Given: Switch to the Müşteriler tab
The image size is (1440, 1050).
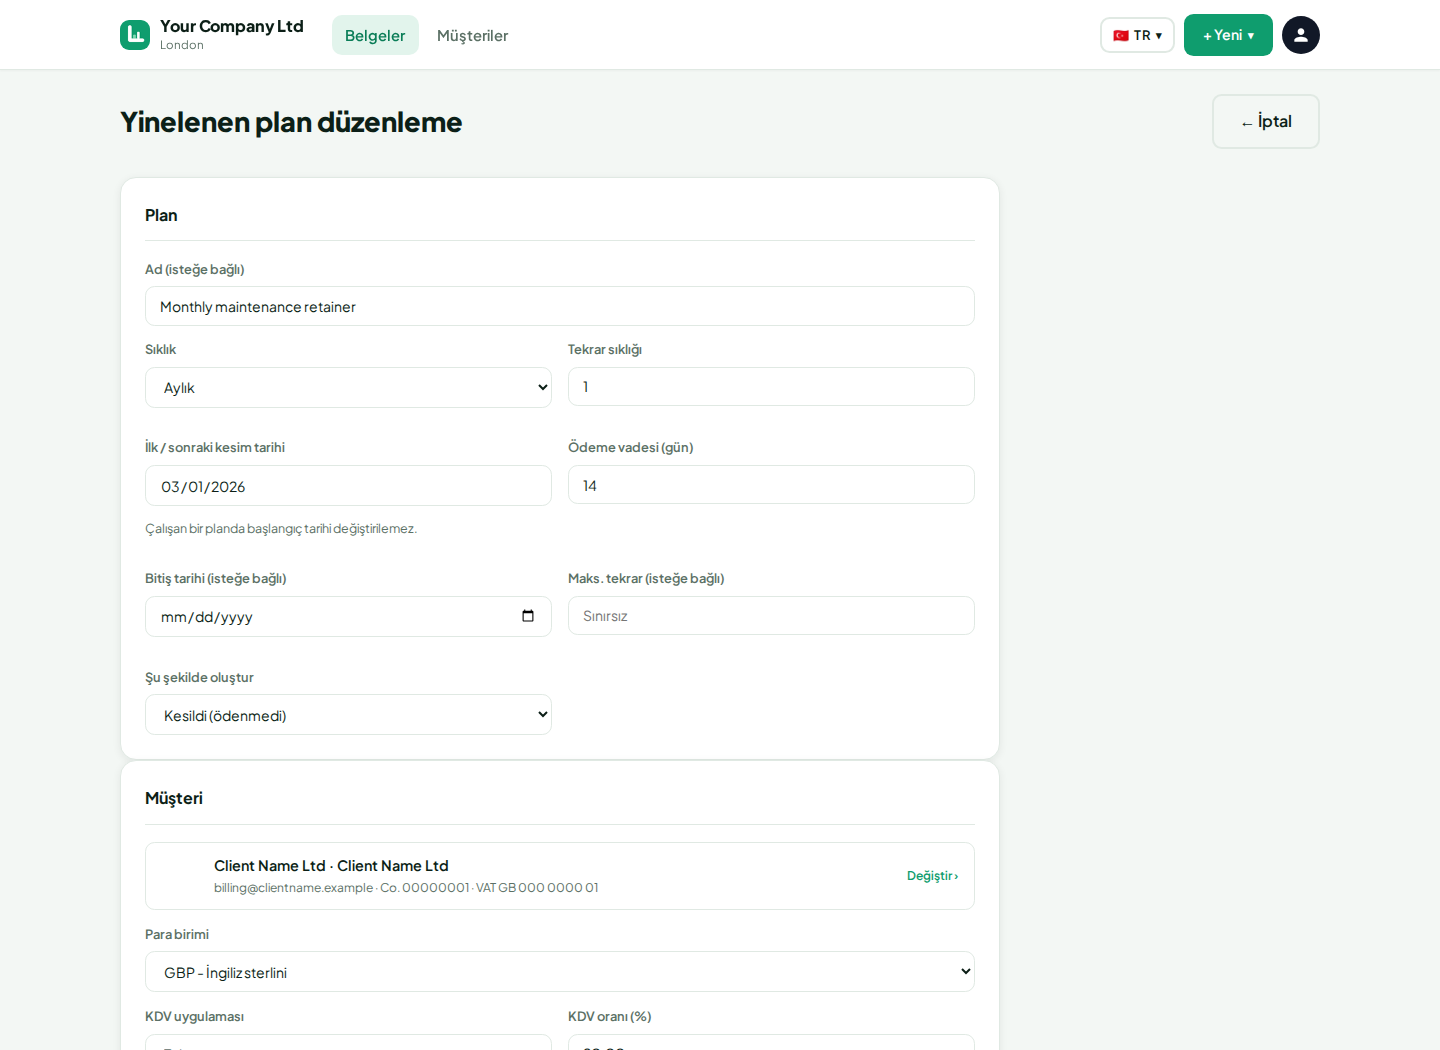Looking at the screenshot, I should tap(472, 35).
